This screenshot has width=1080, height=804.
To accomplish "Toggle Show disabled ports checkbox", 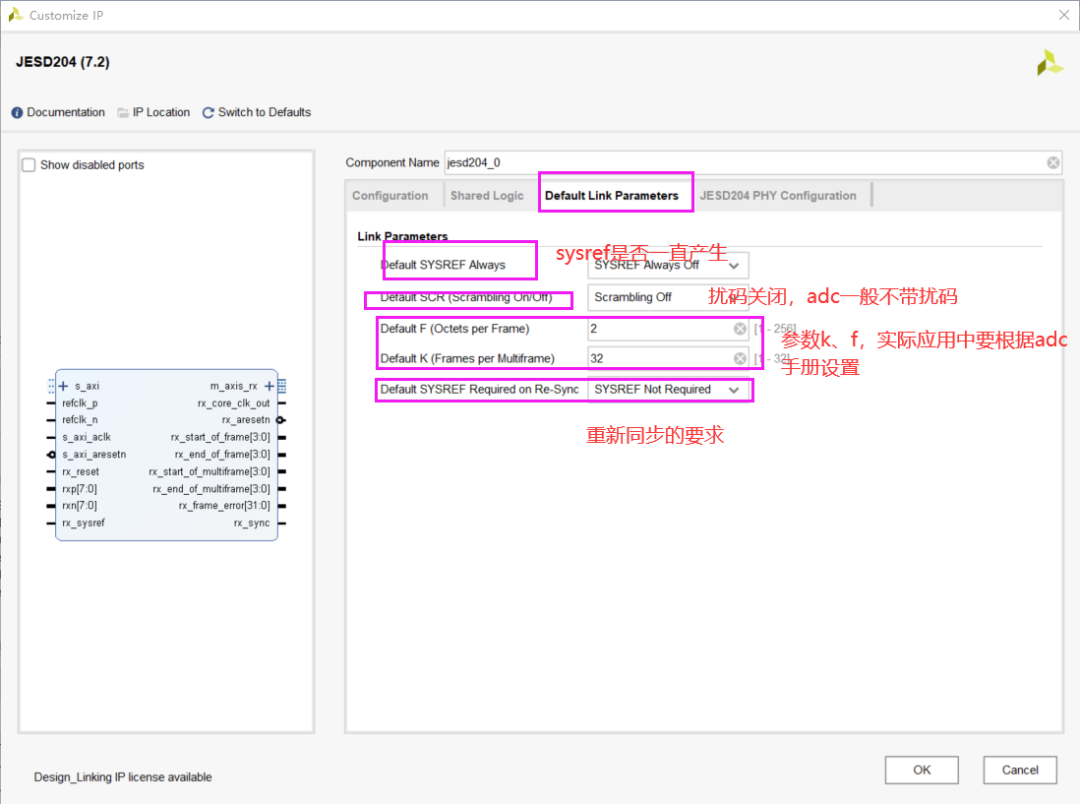I will pyautogui.click(x=29, y=165).
